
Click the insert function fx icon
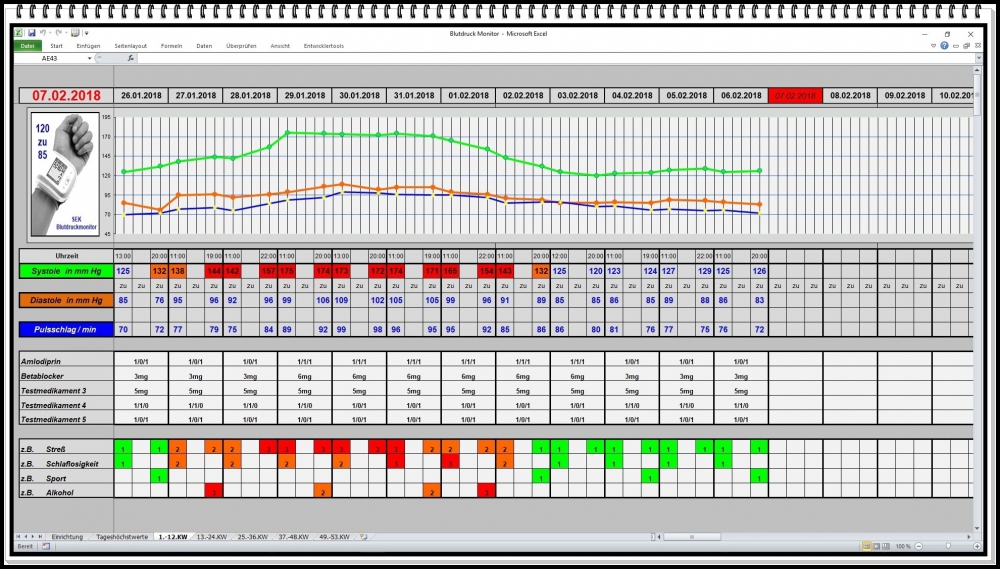[x=129, y=58]
